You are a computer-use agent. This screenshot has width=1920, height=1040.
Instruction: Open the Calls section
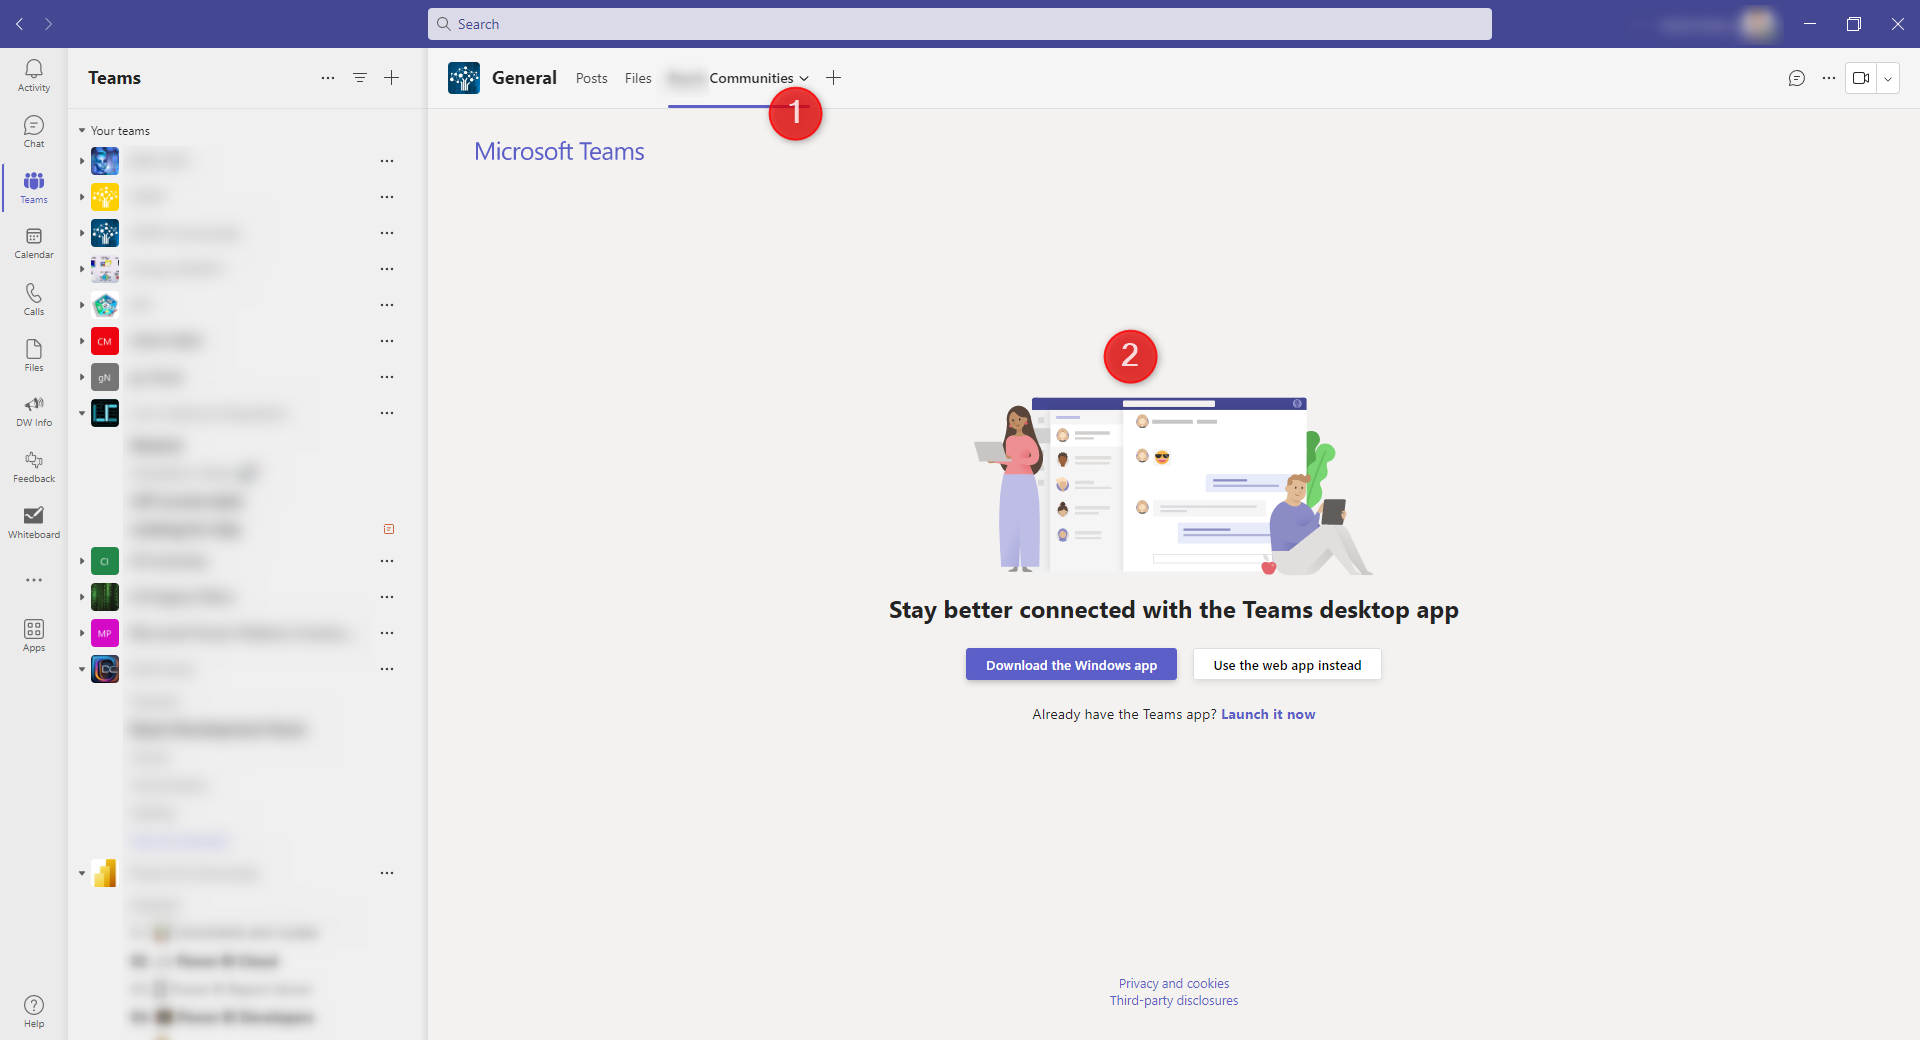coord(33,299)
